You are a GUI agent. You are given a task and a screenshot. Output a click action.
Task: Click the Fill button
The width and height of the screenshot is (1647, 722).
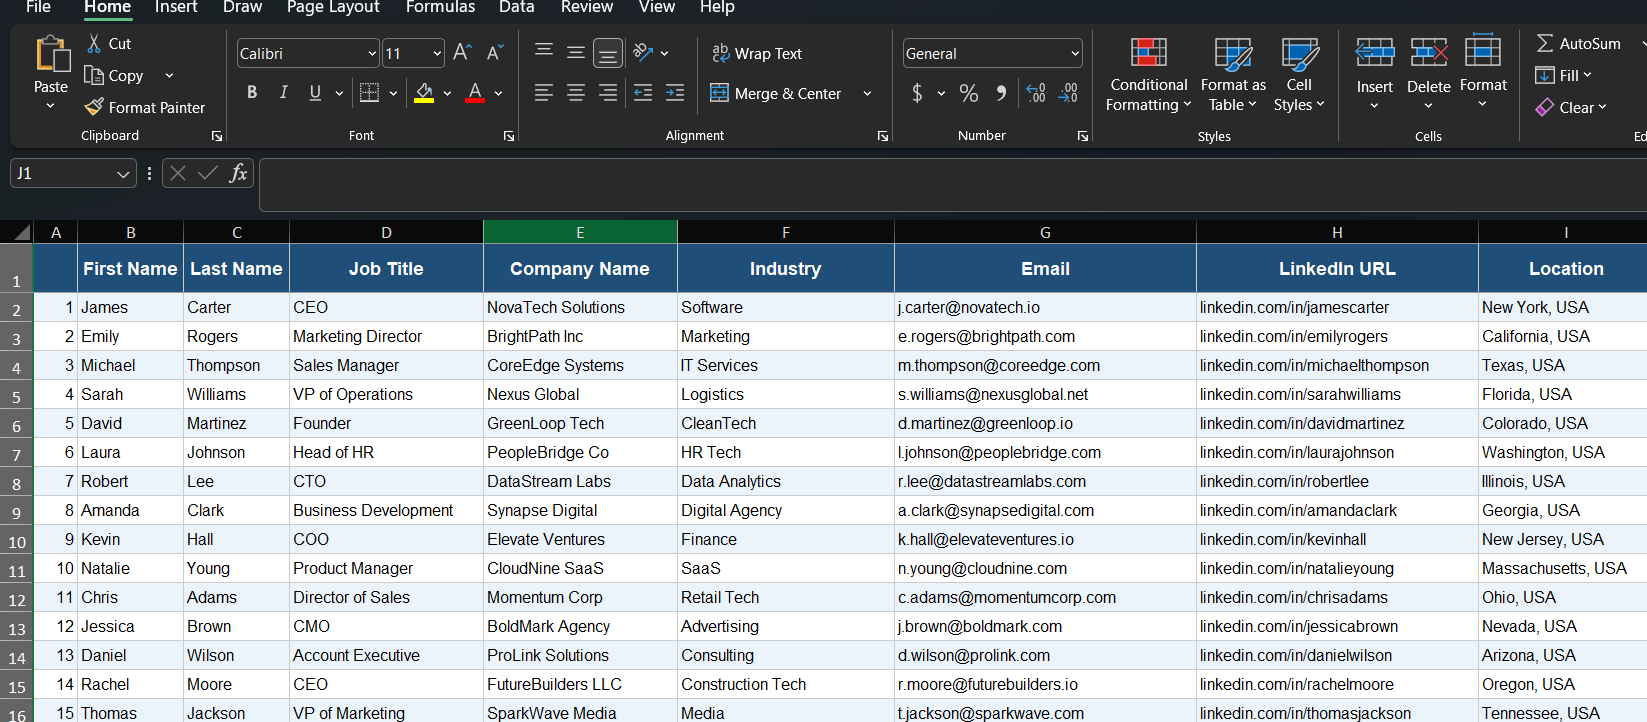coord(1563,75)
